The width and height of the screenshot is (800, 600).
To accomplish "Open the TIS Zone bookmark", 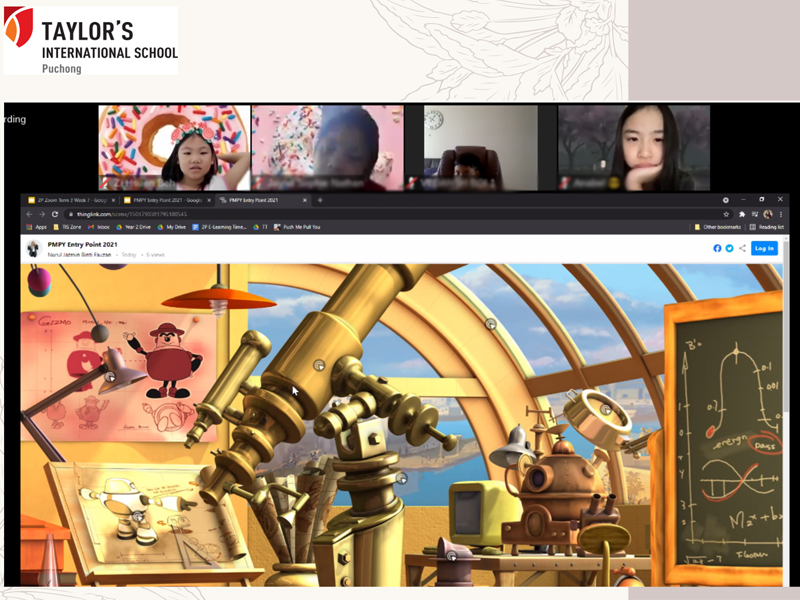I will coord(67,227).
